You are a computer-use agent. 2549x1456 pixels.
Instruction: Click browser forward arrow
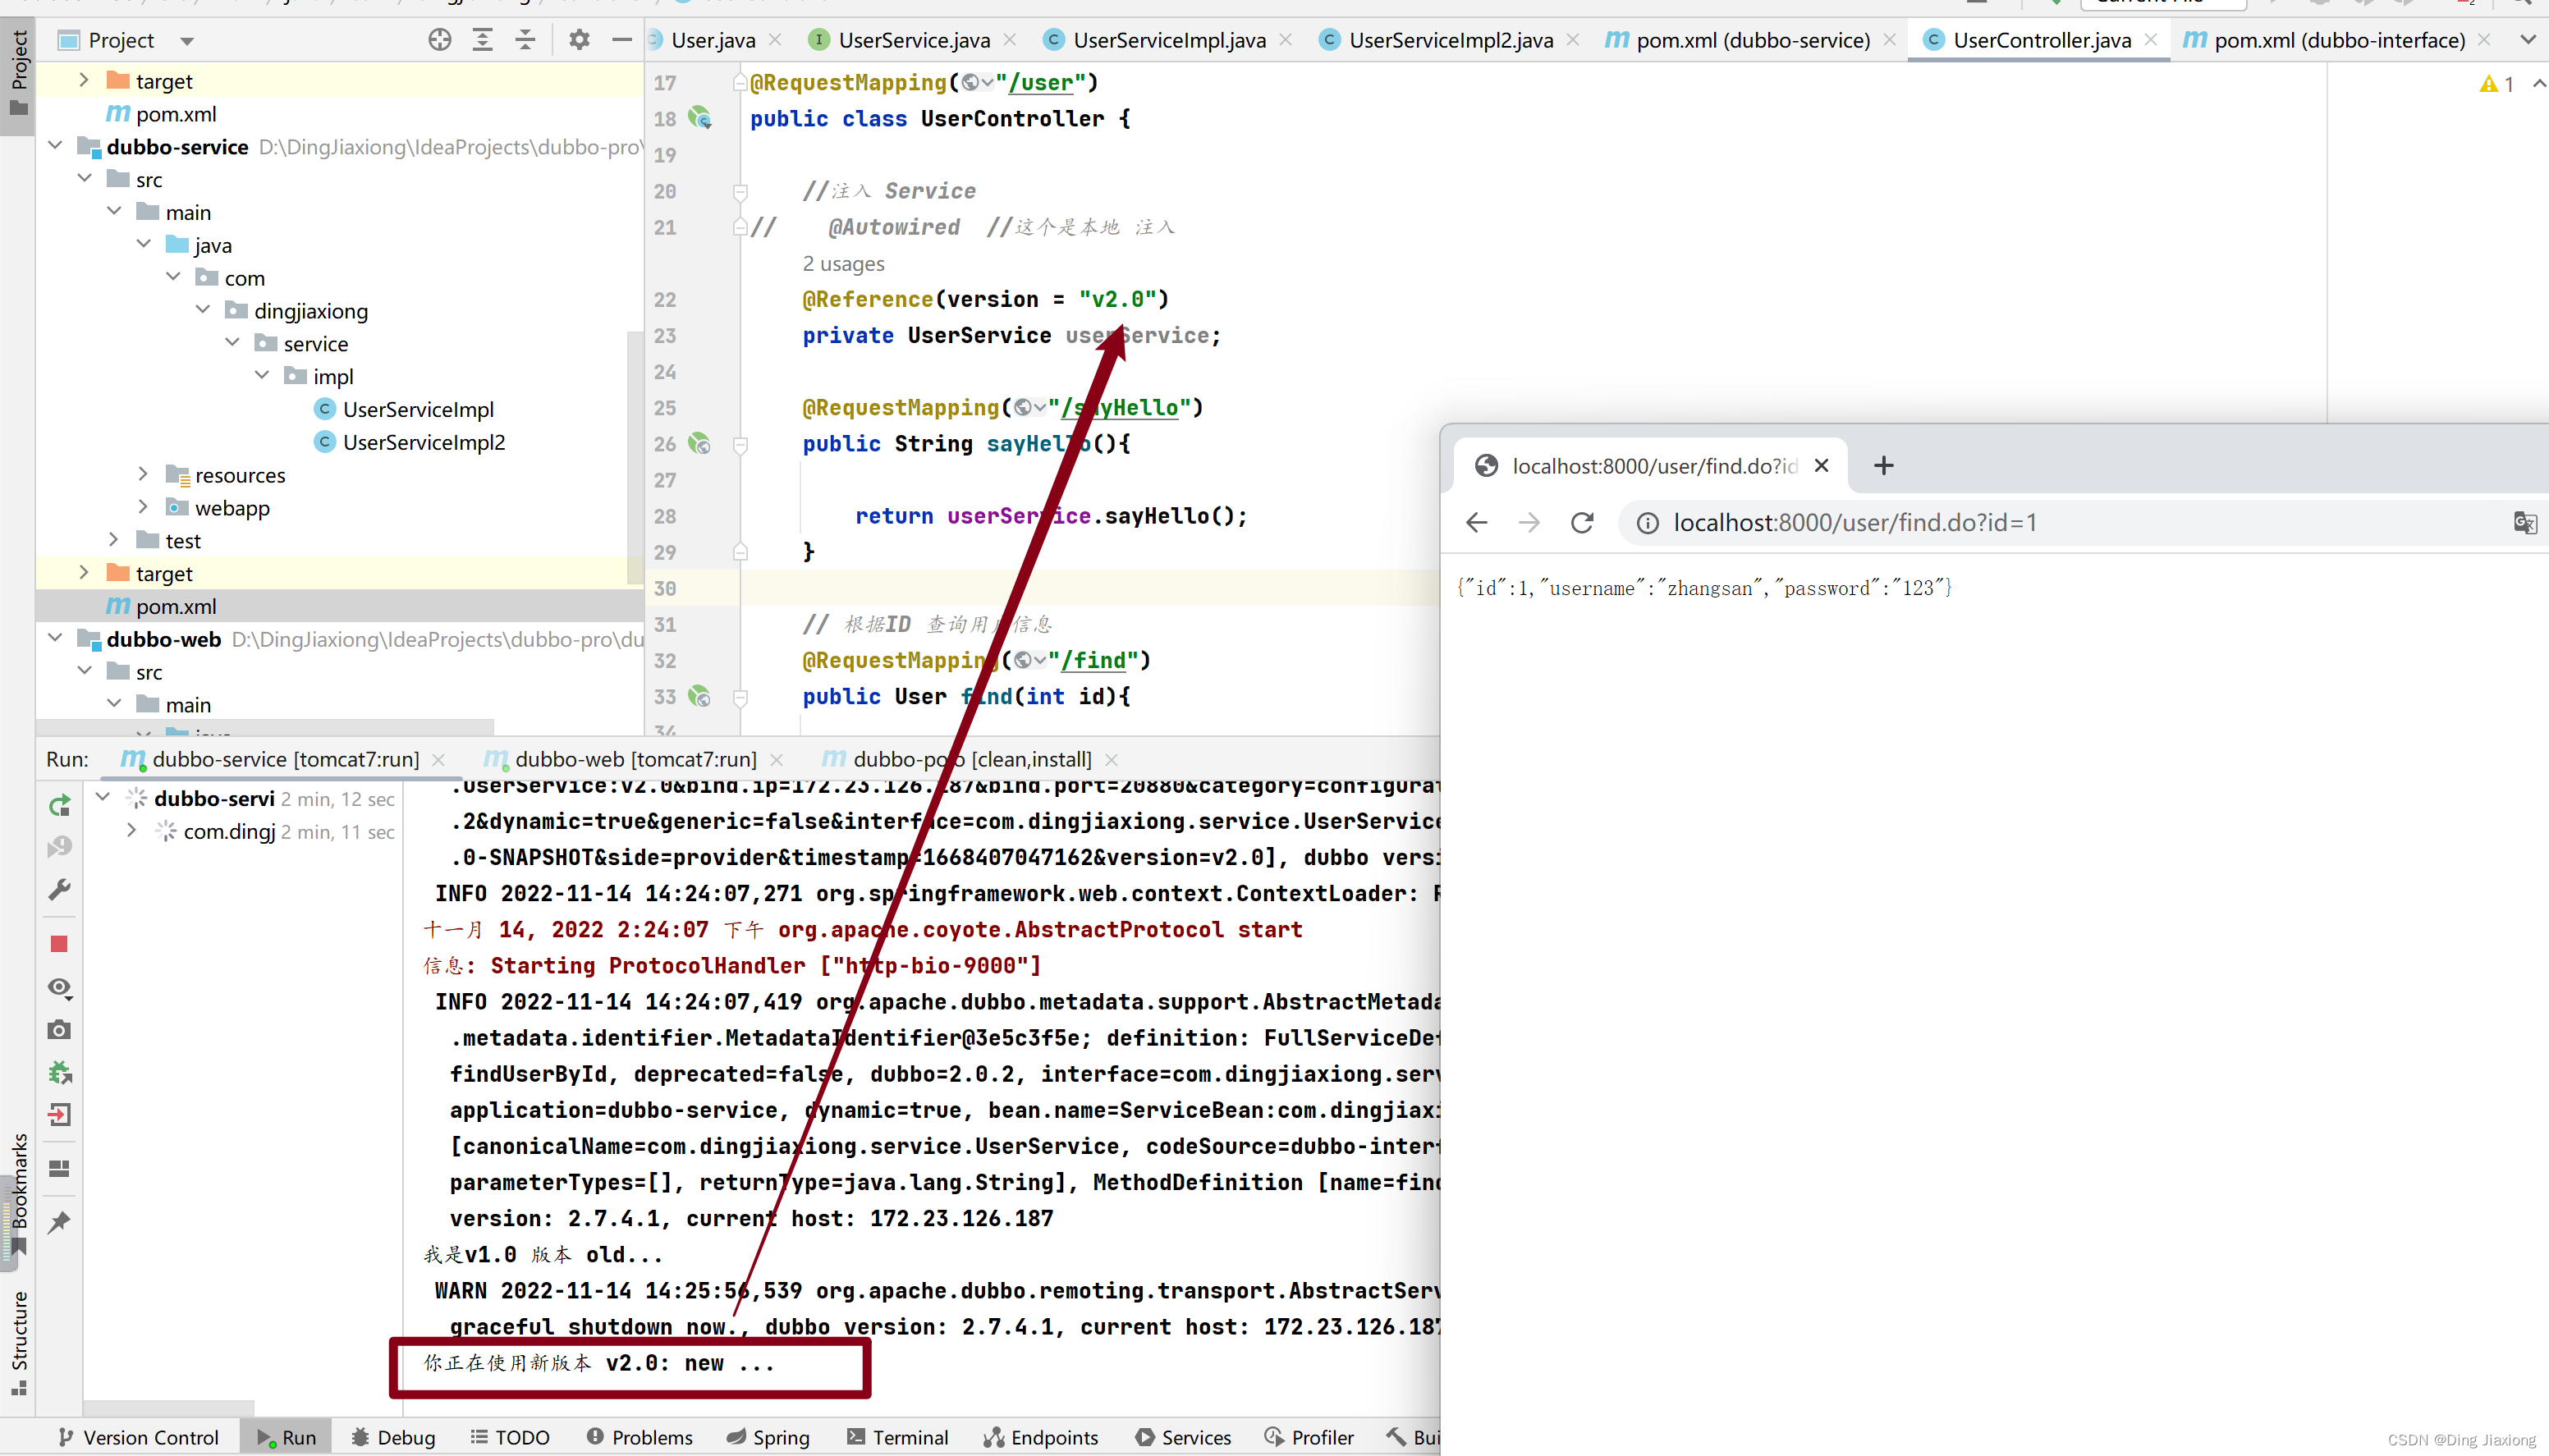[x=1529, y=523]
